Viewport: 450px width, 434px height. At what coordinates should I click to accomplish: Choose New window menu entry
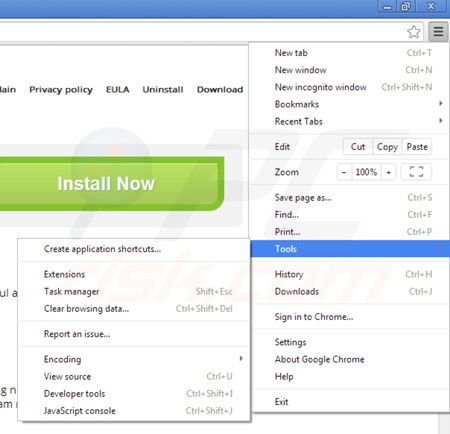(x=349, y=70)
